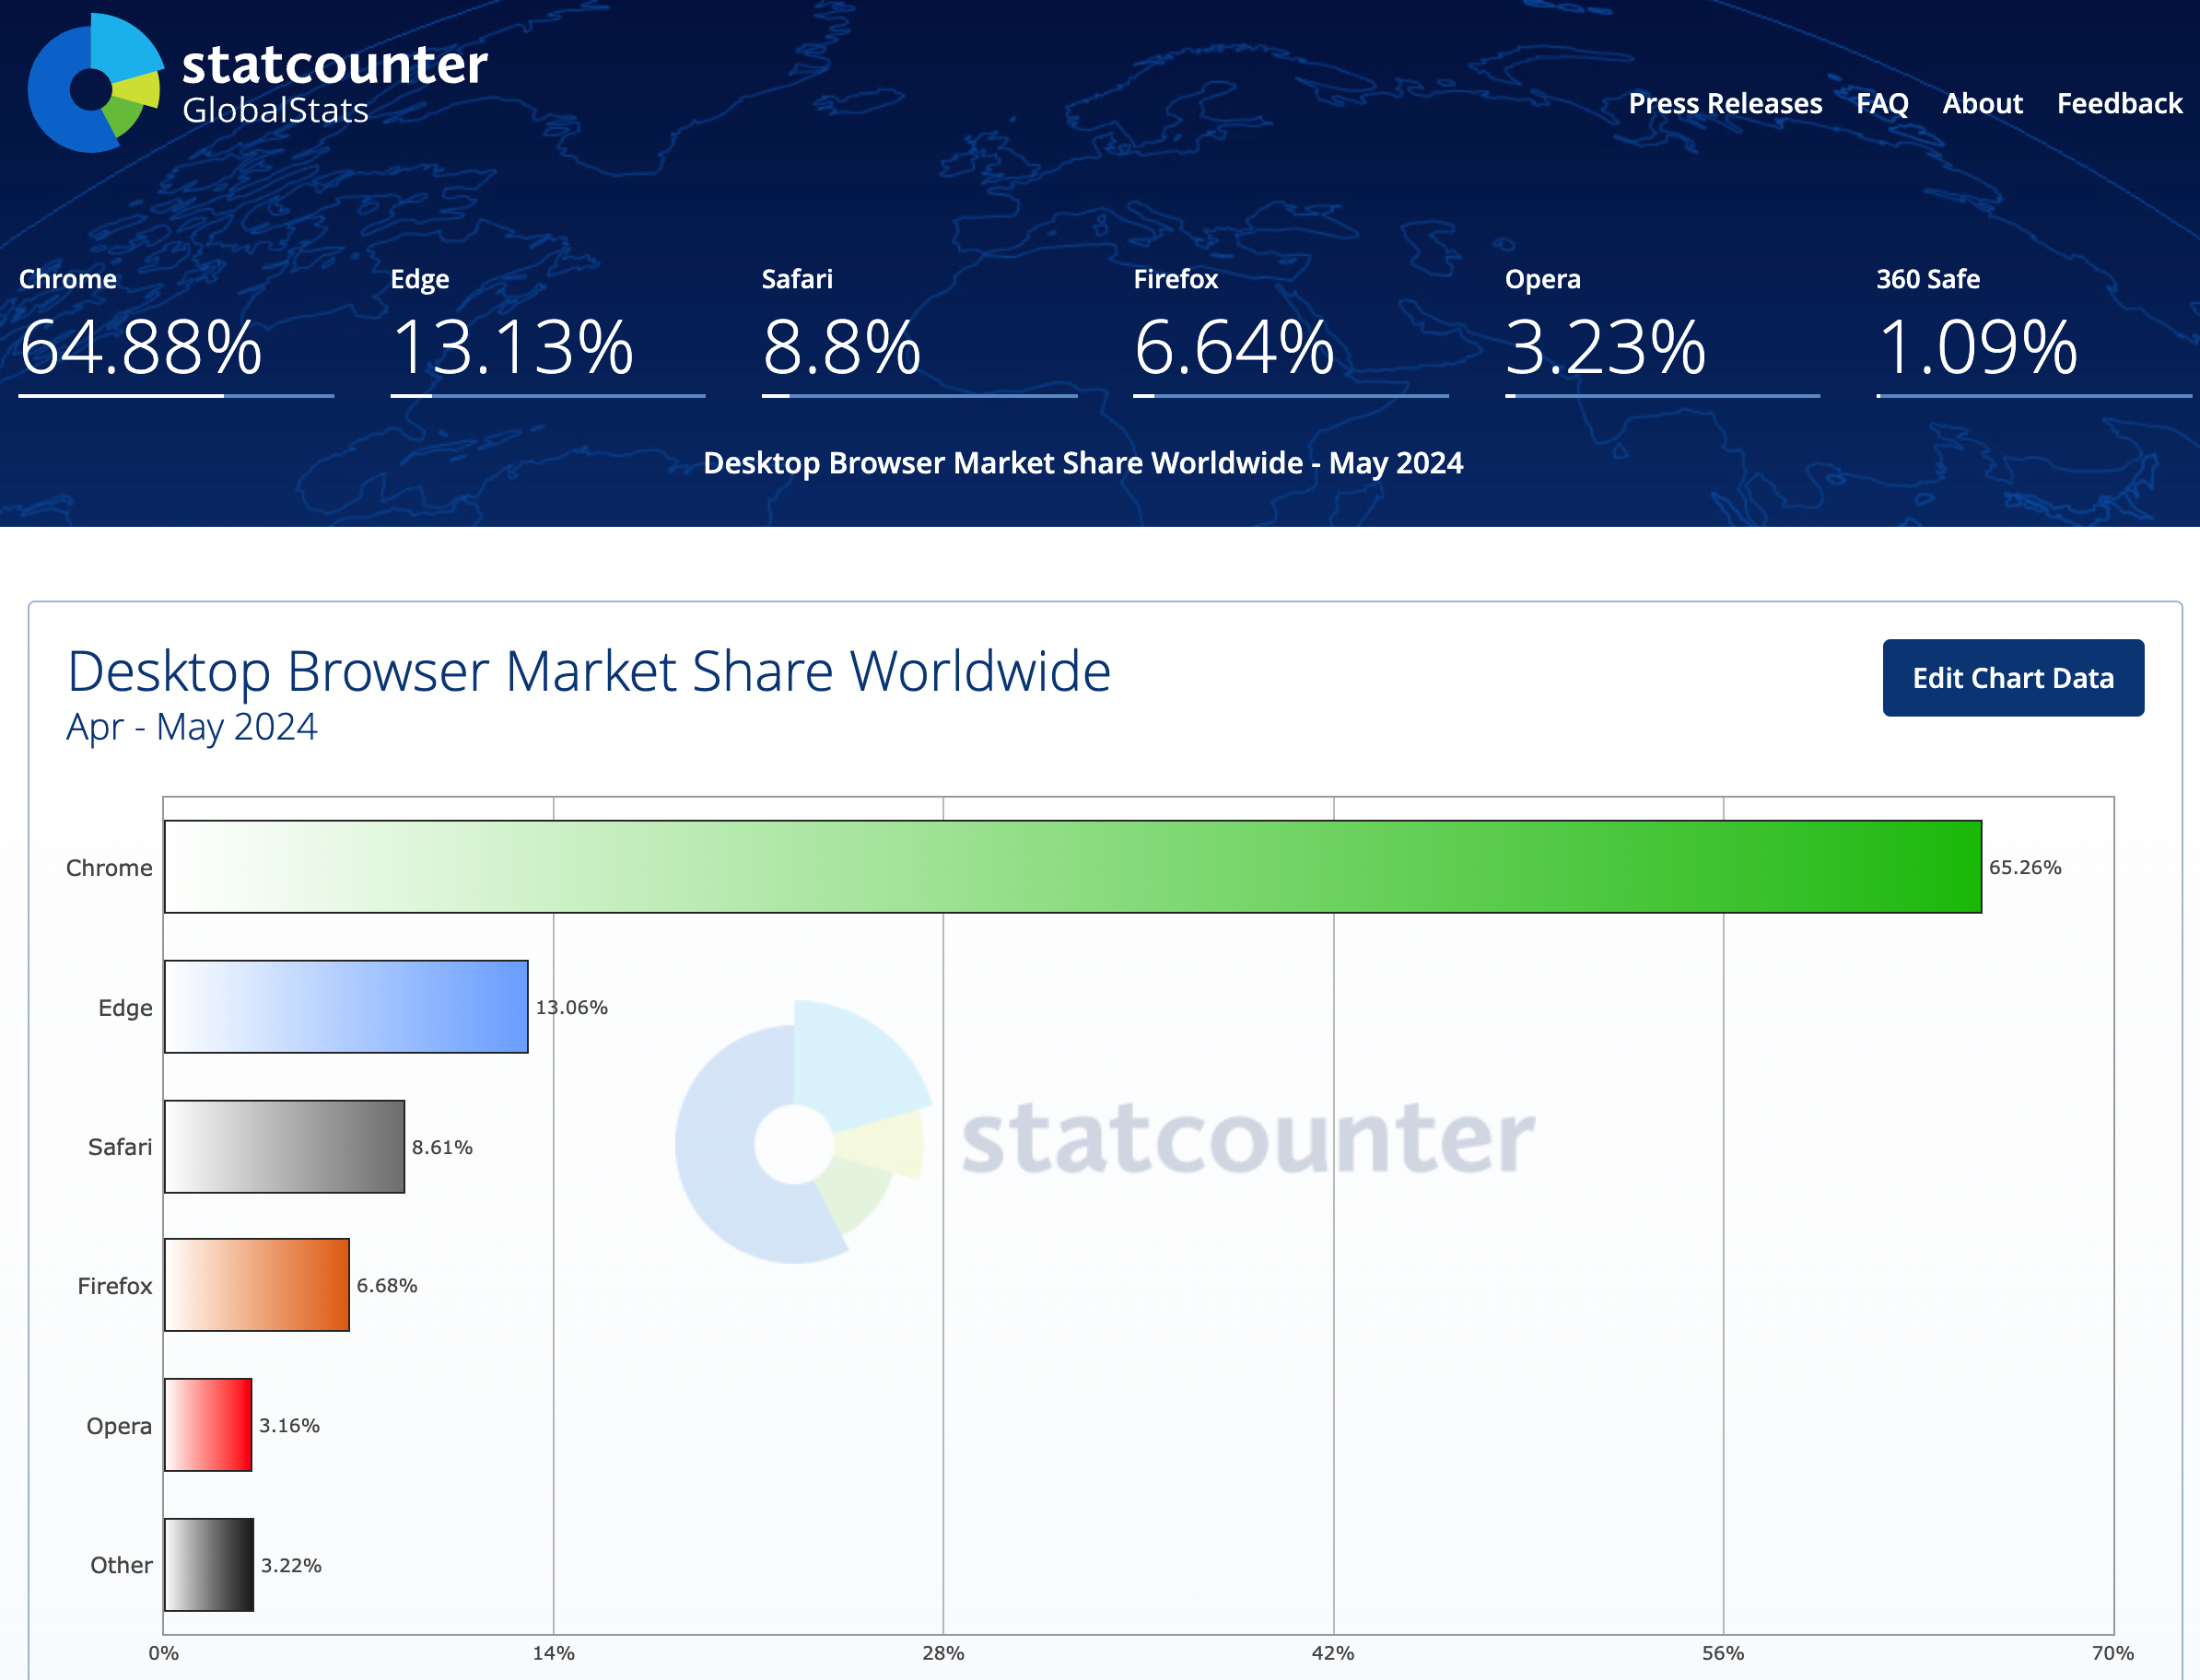The height and width of the screenshot is (1680, 2200).
Task: Click the Edit Chart Data button
Action: coord(2015,676)
